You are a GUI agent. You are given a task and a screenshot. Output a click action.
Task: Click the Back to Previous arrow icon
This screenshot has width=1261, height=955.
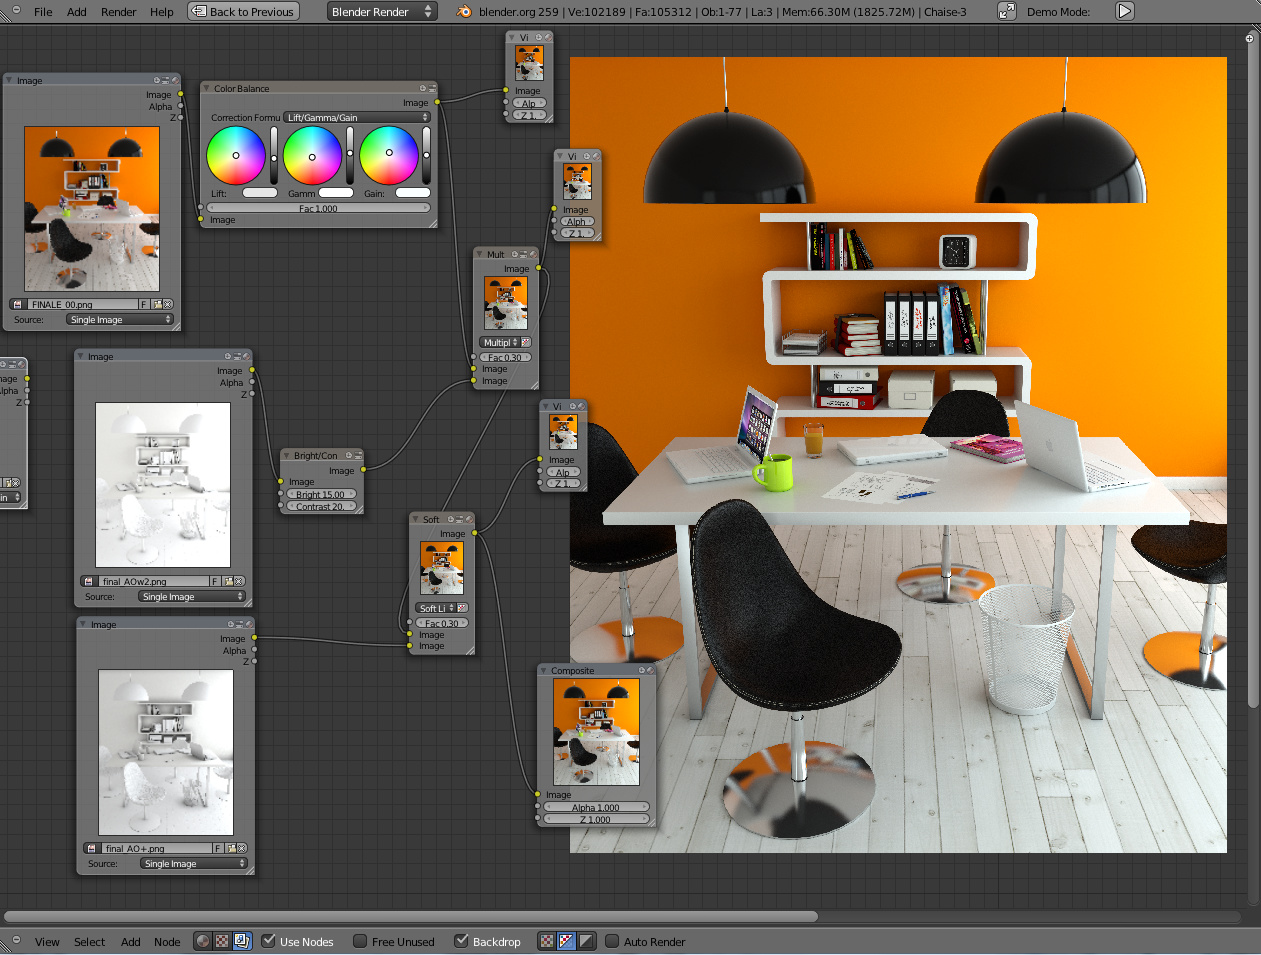[x=200, y=12]
